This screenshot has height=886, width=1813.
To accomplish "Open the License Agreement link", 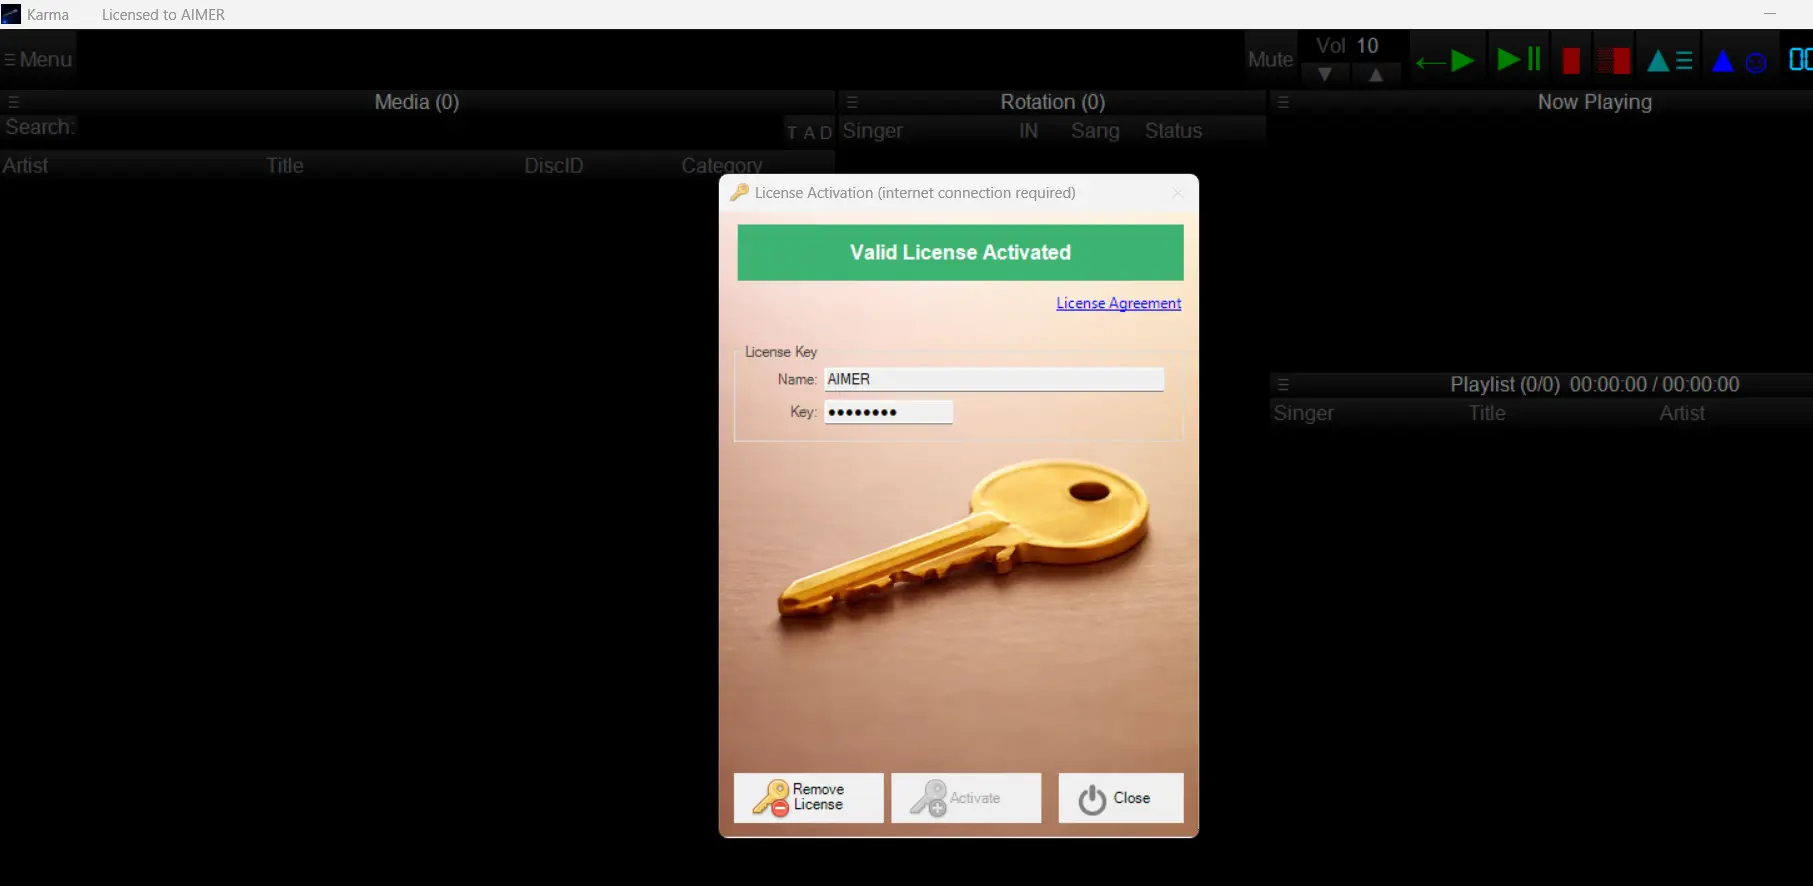I will pos(1118,303).
